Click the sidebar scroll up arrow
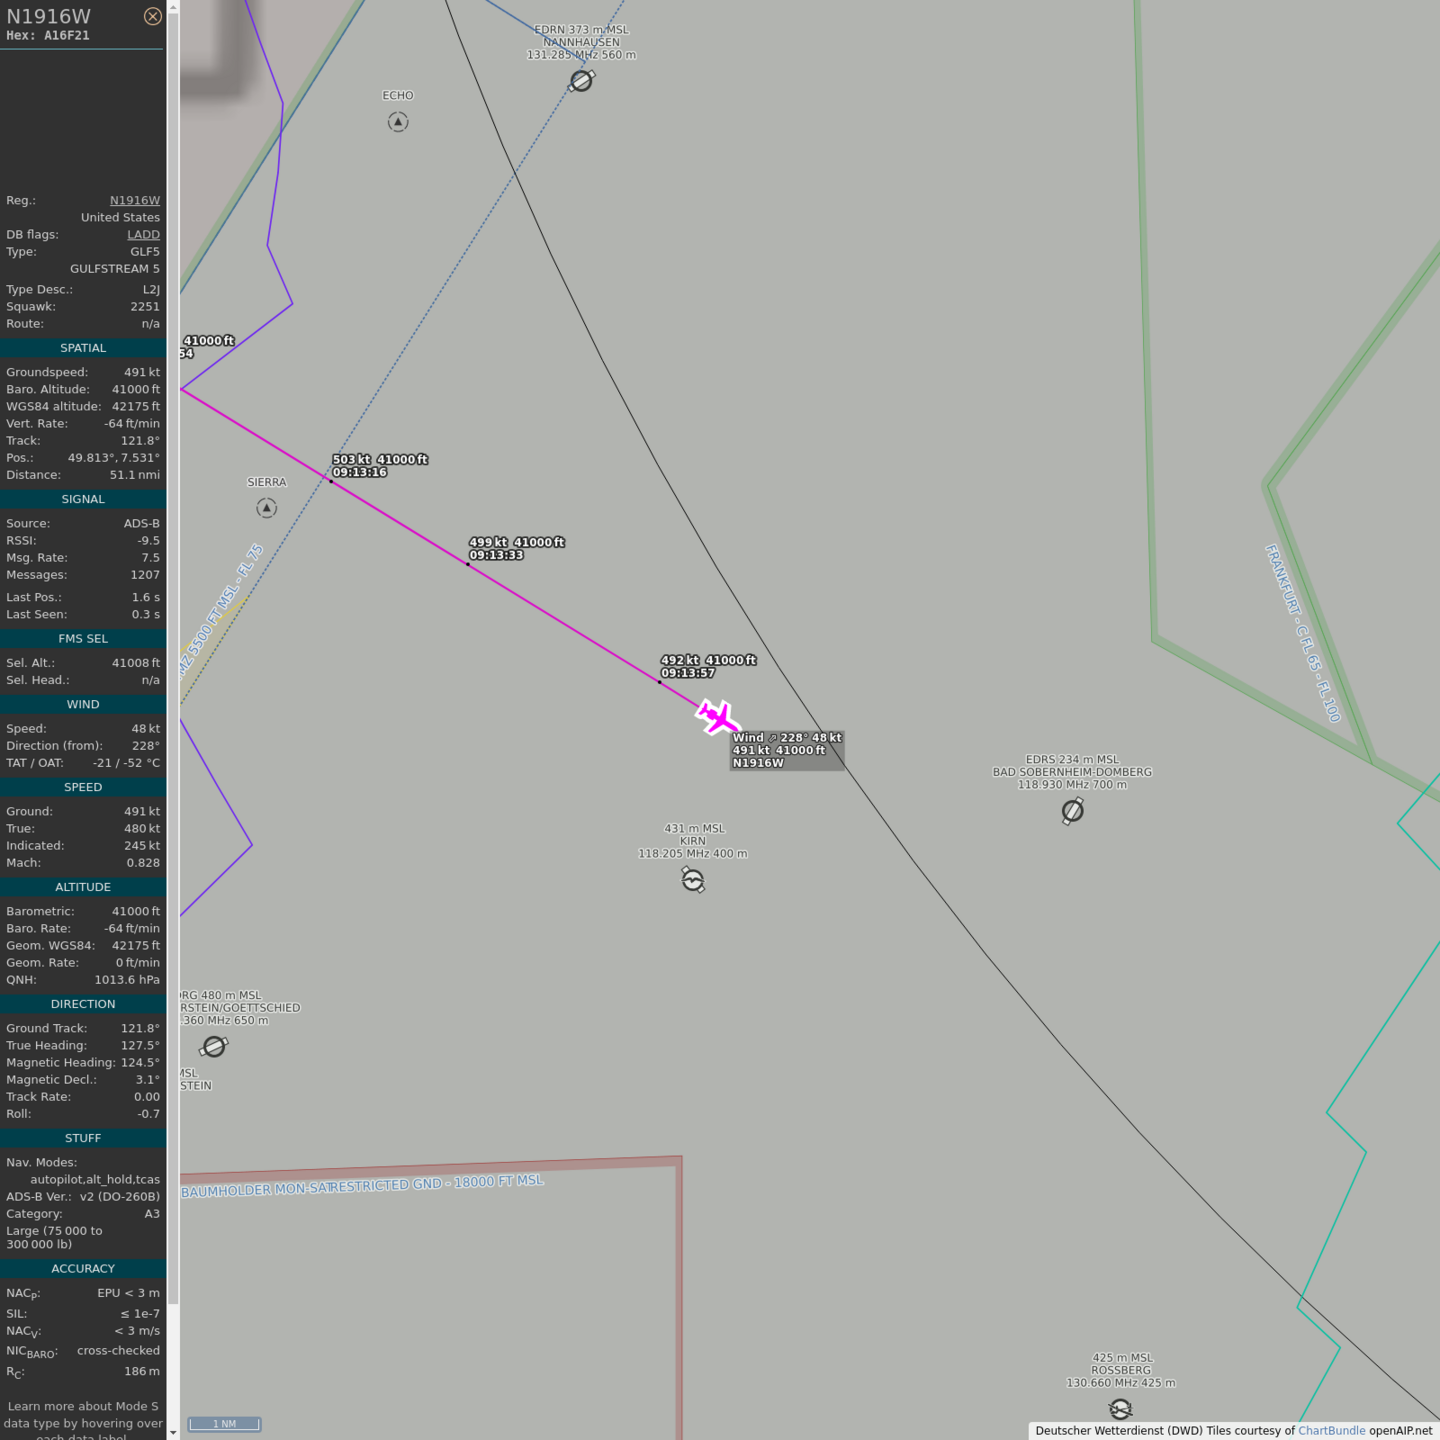 tap(173, 7)
